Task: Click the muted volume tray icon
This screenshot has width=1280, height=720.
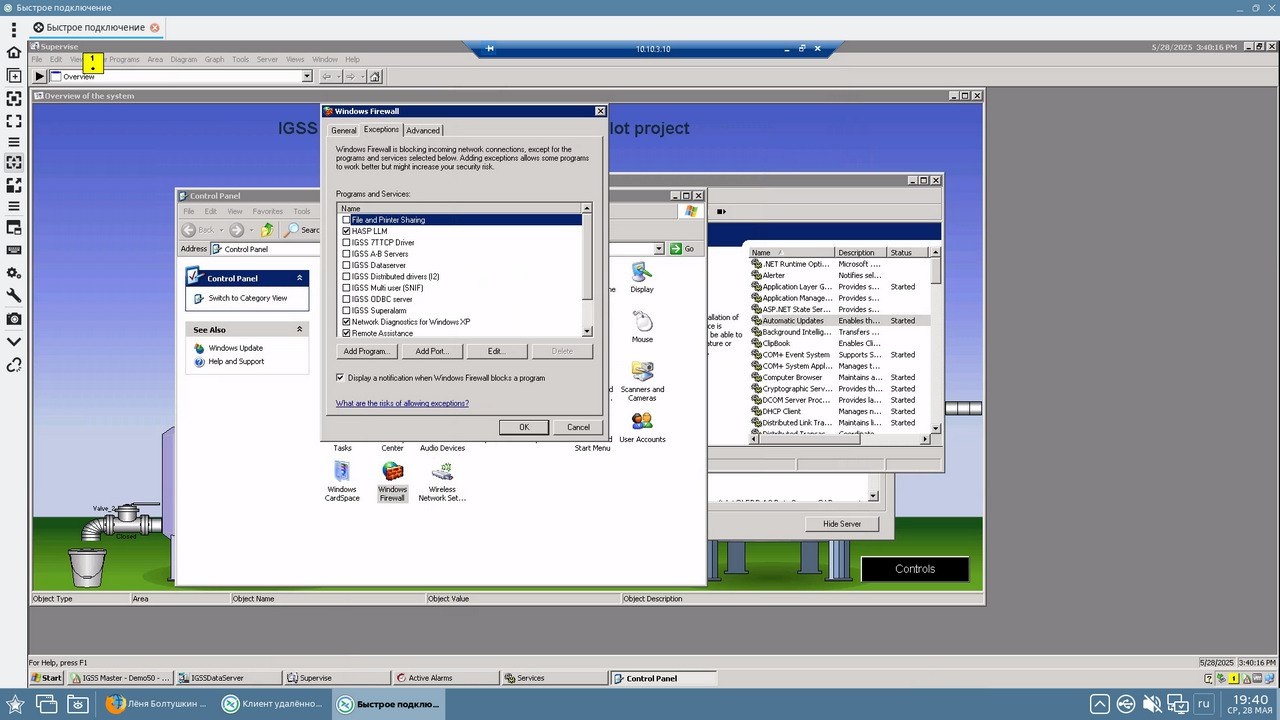Action: point(1152,704)
